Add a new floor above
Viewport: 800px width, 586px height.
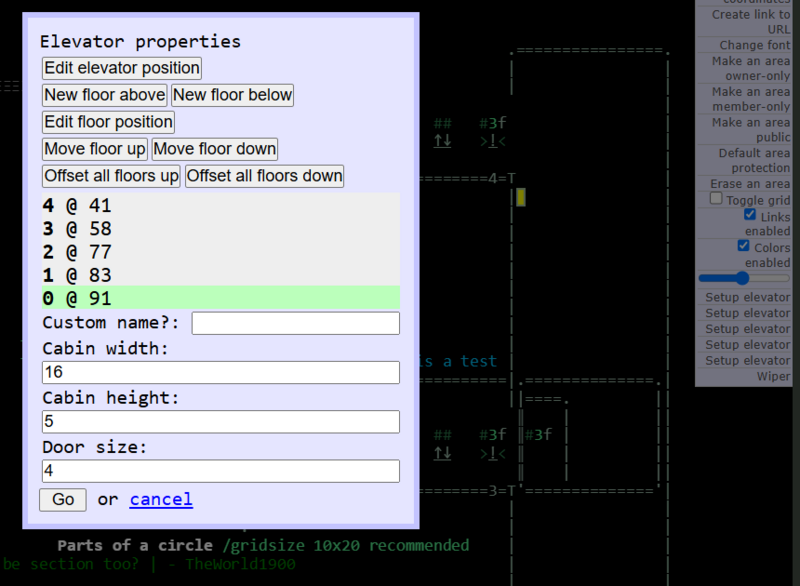point(105,95)
